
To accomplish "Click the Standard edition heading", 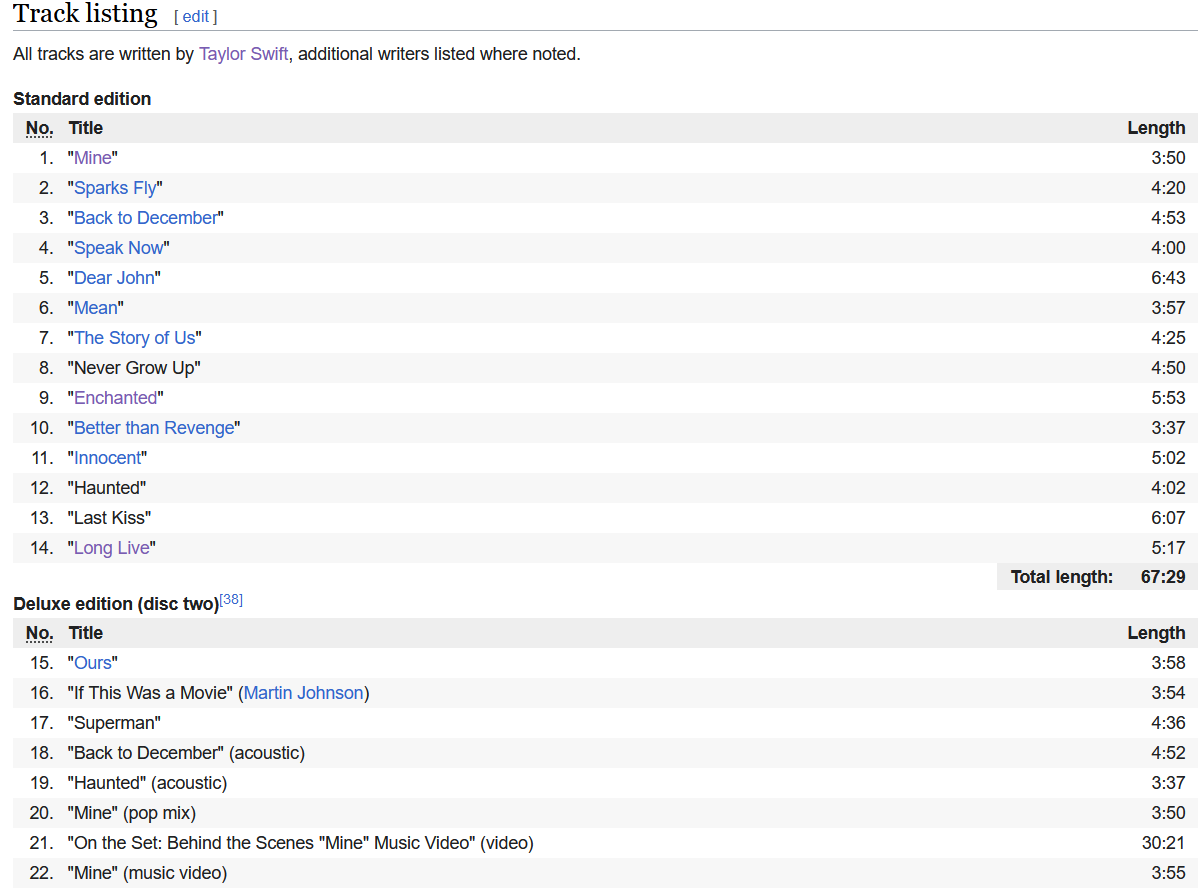I will click(82, 99).
